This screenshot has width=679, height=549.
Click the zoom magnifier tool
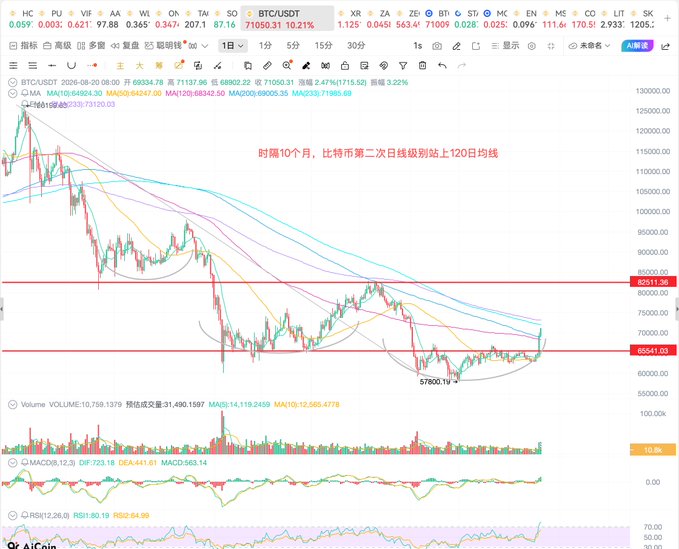coord(287,65)
